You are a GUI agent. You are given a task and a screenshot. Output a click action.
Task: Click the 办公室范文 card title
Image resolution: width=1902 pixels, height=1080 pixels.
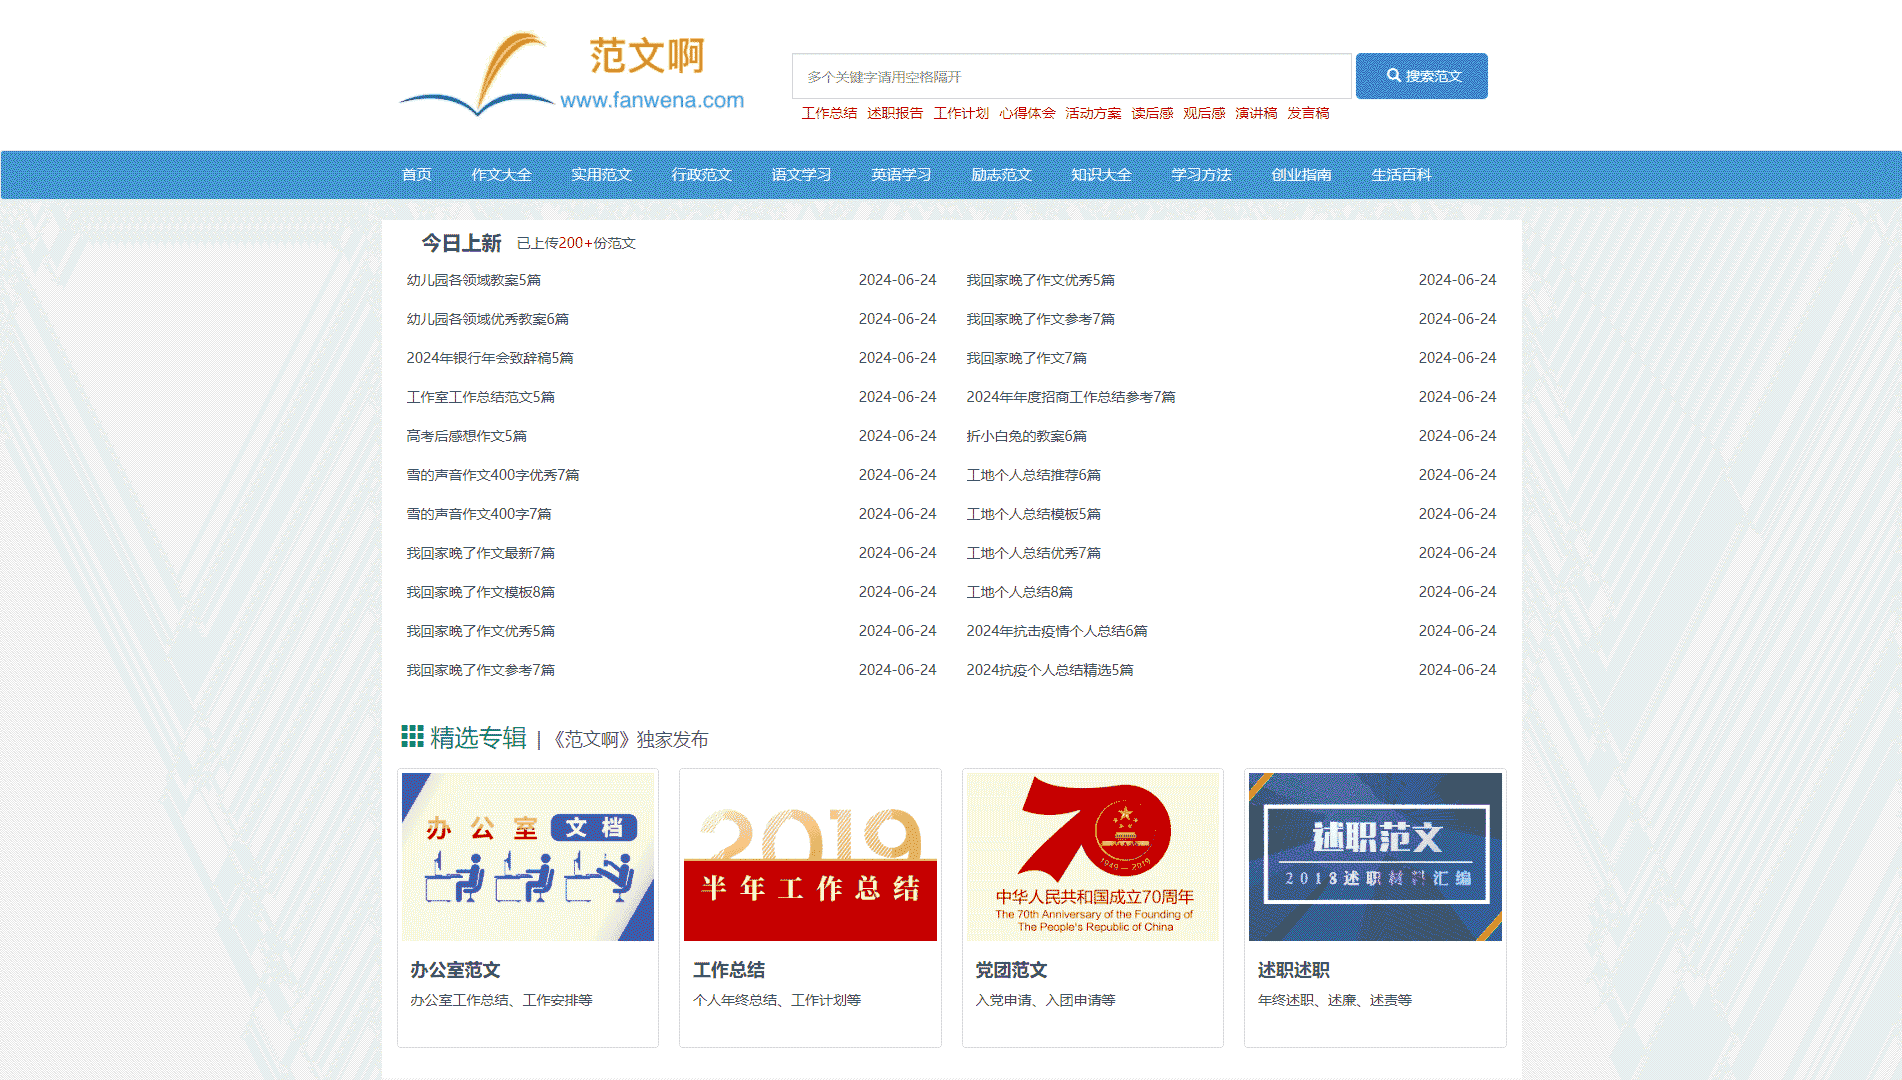(x=455, y=970)
